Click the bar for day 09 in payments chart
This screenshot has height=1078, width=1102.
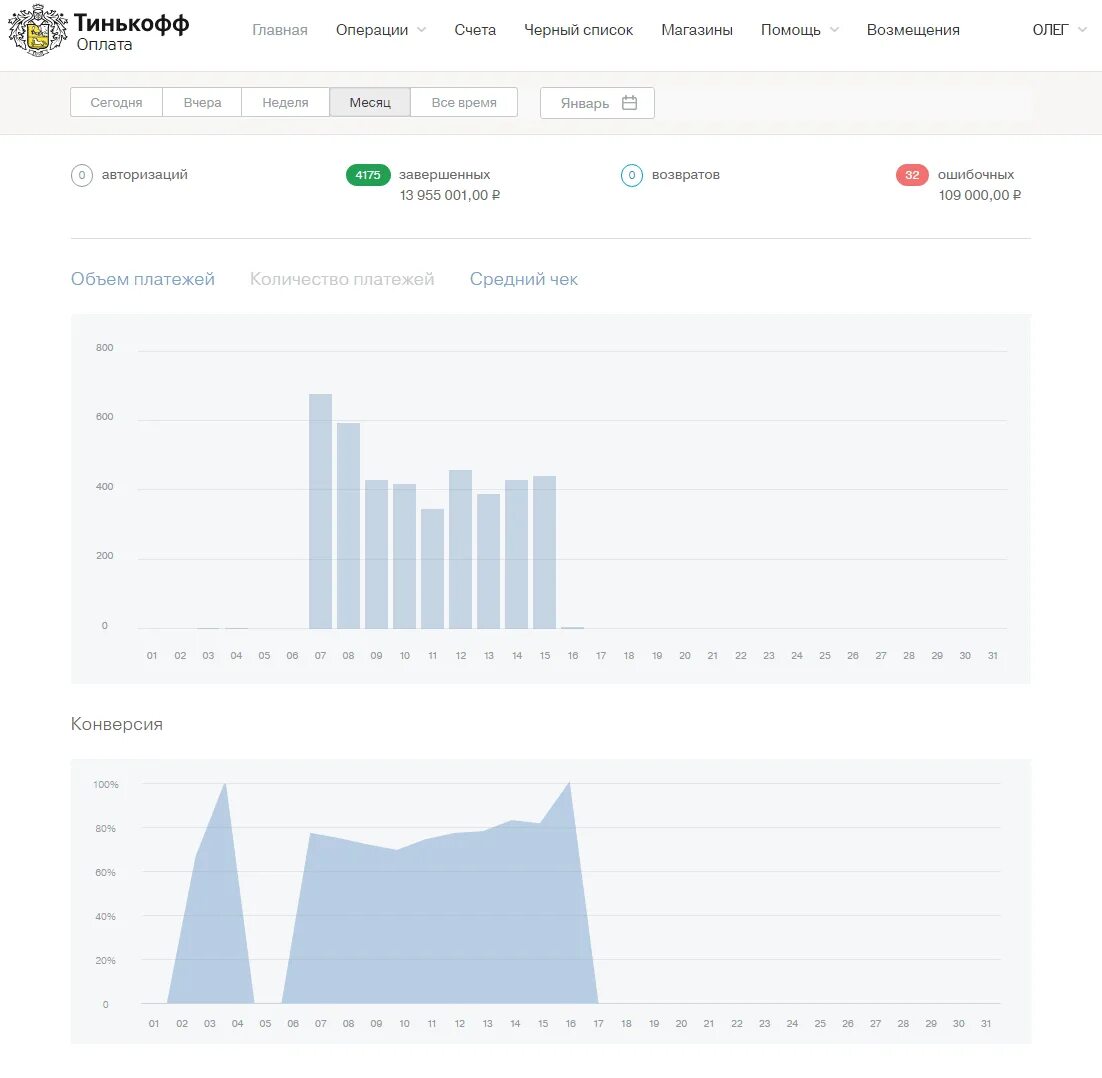pyautogui.click(x=377, y=554)
